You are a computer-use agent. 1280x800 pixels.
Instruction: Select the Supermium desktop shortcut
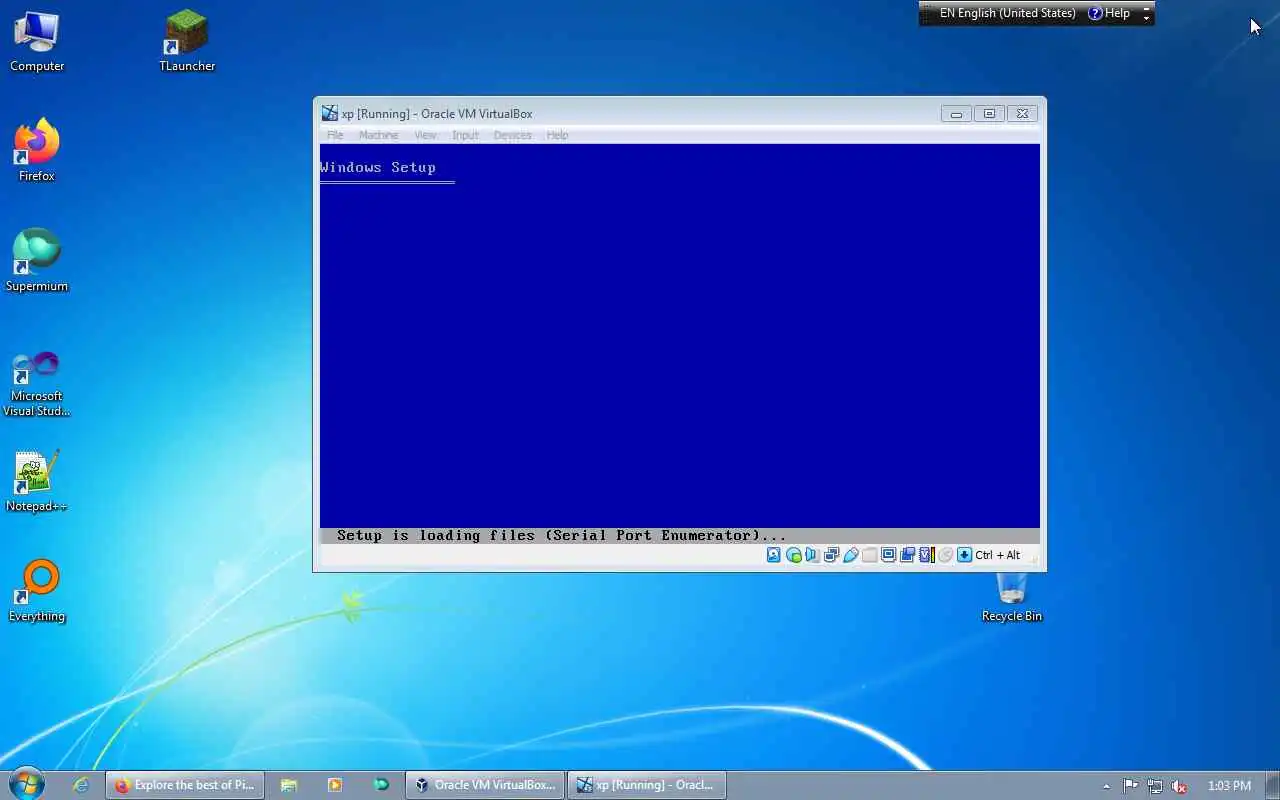(x=37, y=261)
